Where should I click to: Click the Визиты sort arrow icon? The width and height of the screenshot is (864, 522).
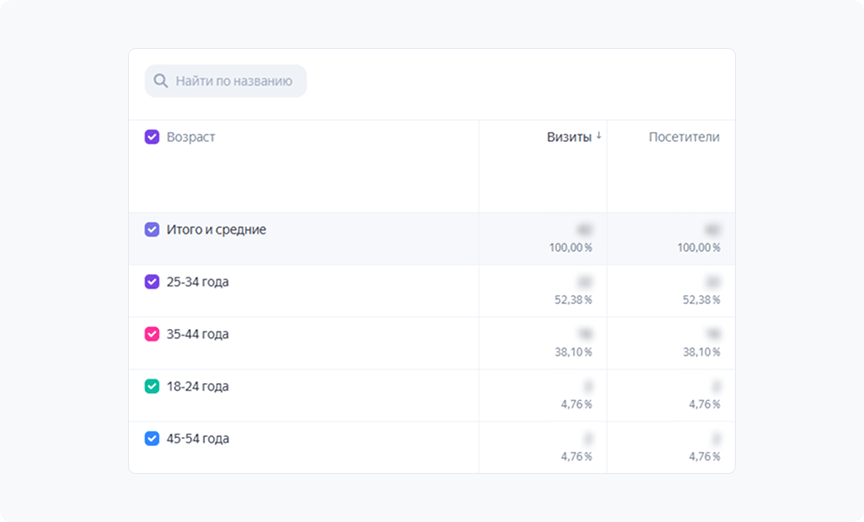599,136
